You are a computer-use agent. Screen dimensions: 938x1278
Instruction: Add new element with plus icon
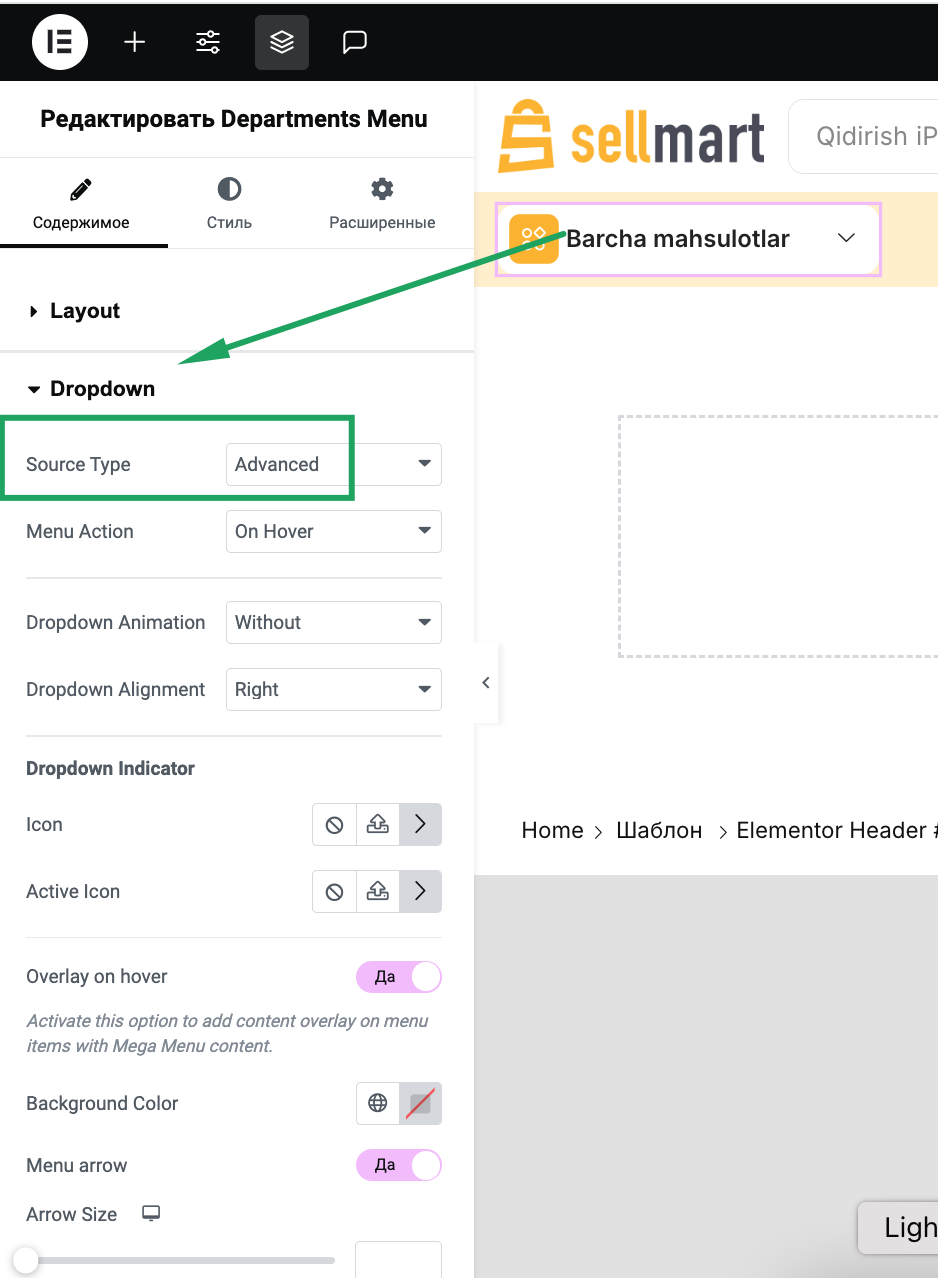(134, 42)
